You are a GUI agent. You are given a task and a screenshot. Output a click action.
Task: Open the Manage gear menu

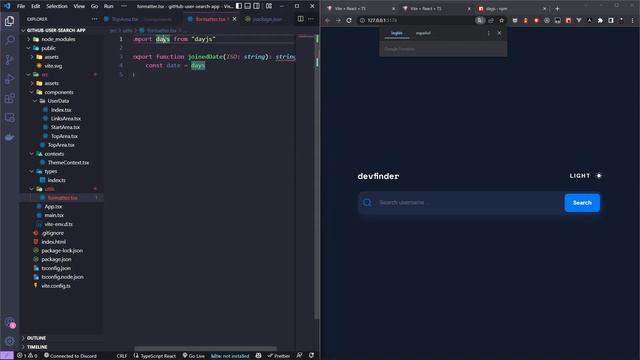[10, 341]
